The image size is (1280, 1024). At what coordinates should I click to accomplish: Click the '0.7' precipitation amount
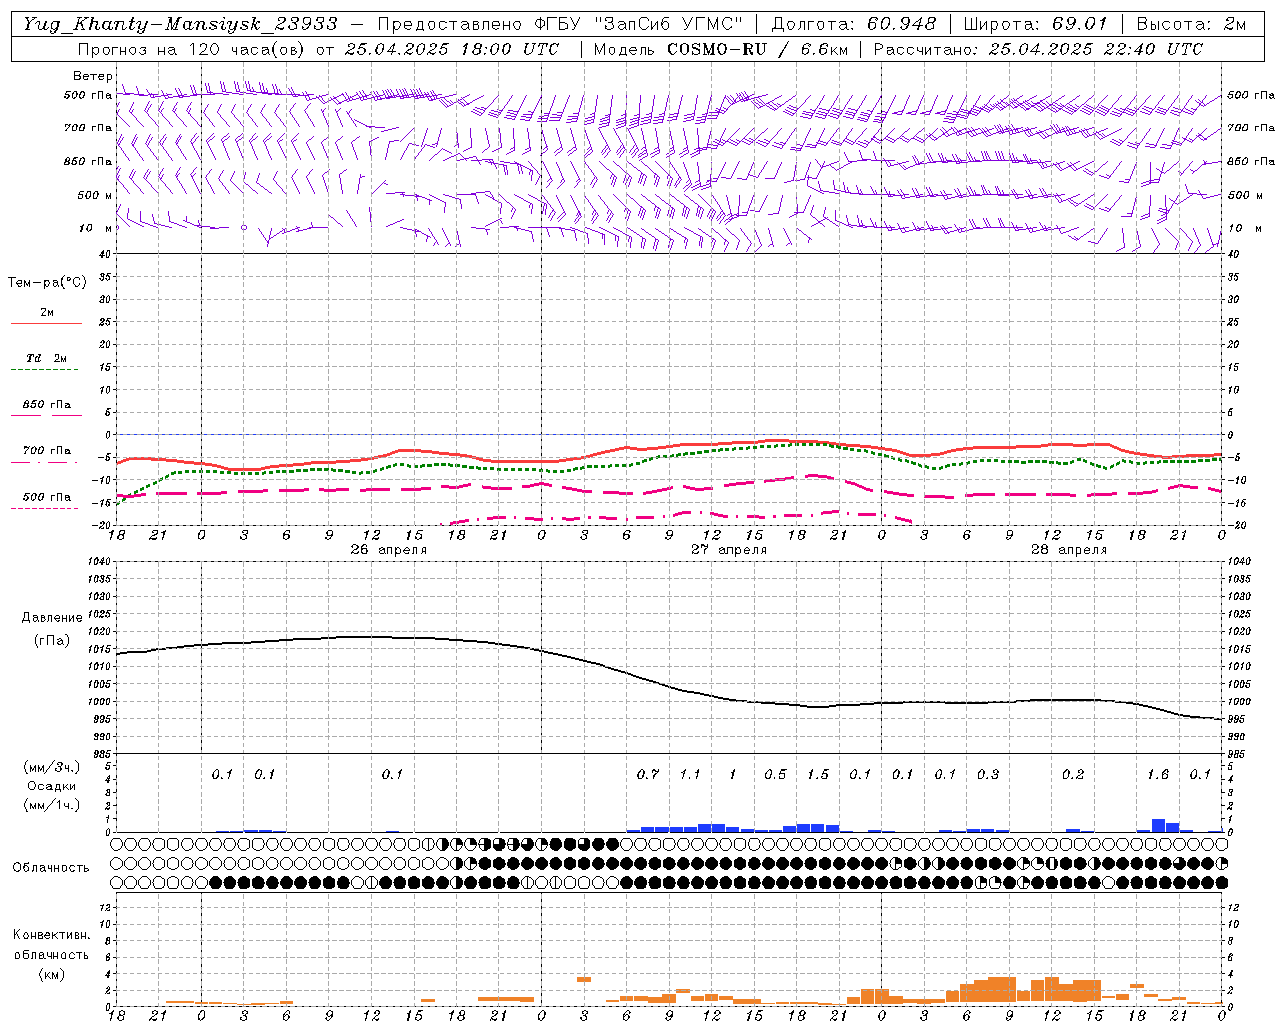tap(648, 775)
